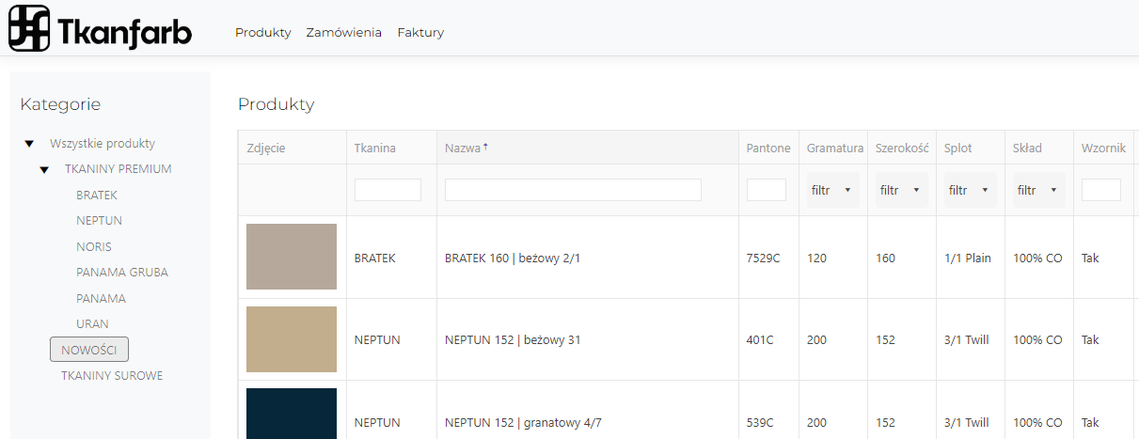This screenshot has height=439, width=1139.
Task: Click the beige BRATEK 160 color swatch
Action: [x=291, y=257]
